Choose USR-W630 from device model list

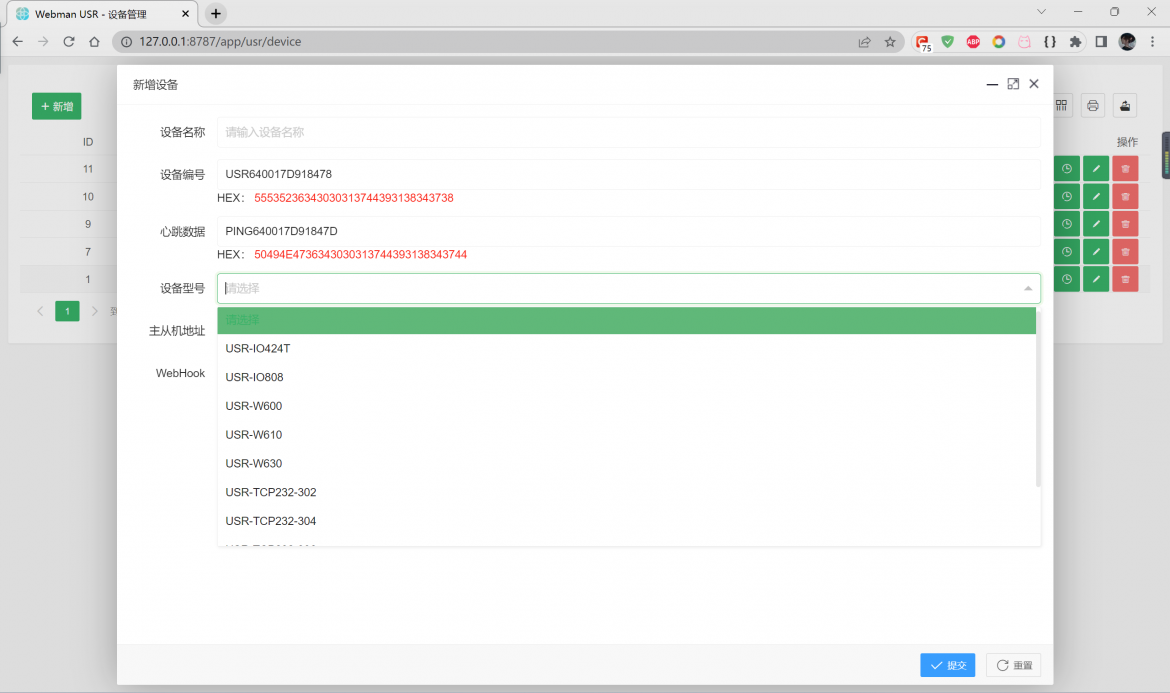(x=626, y=463)
